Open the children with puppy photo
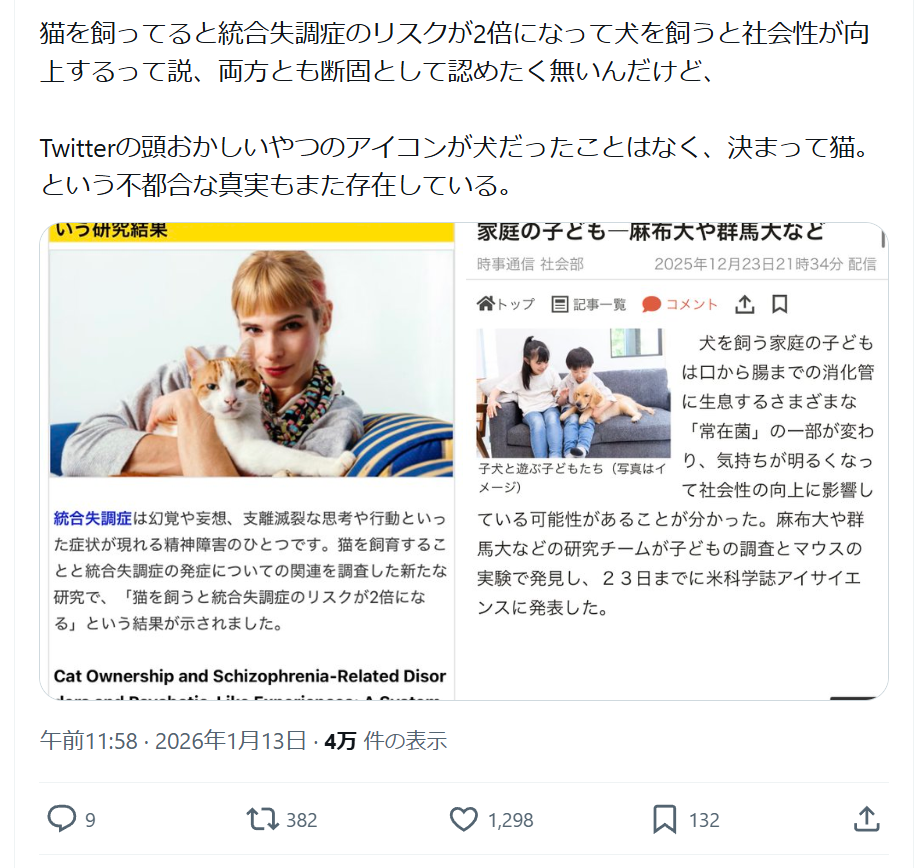This screenshot has width=918, height=868. click(x=573, y=393)
